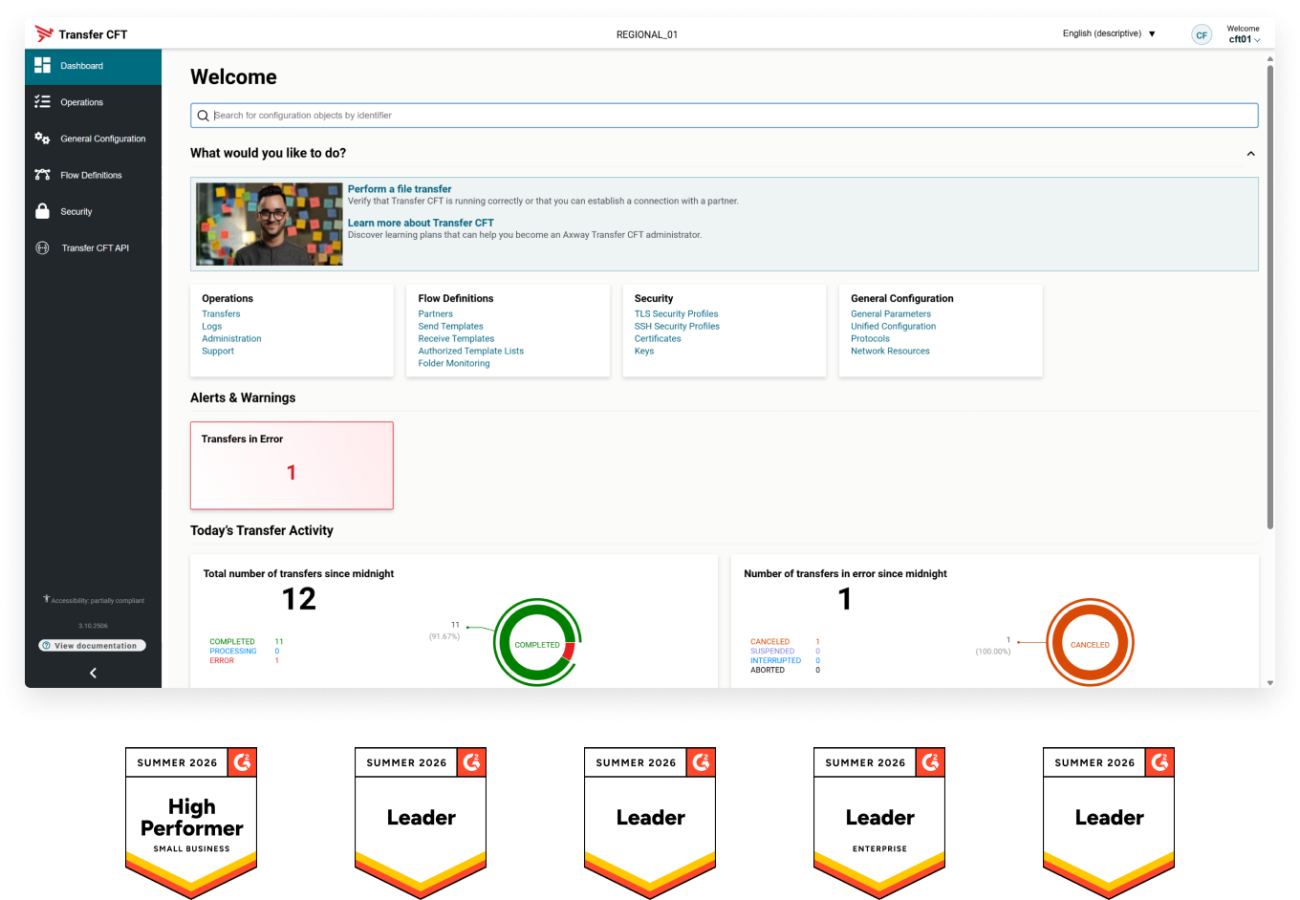Click the General Configuration gears icon
Image resolution: width=1300 pixels, height=900 pixels.
click(x=42, y=138)
